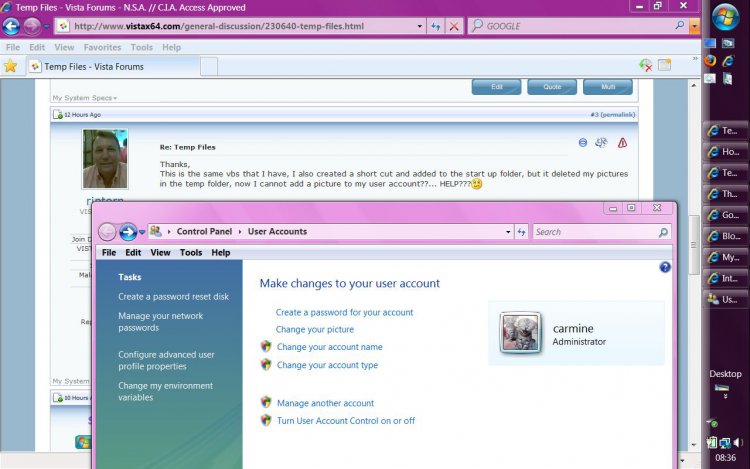This screenshot has height=469, width=750.
Task: Click the scales reputation icon on post
Action: click(x=601, y=142)
